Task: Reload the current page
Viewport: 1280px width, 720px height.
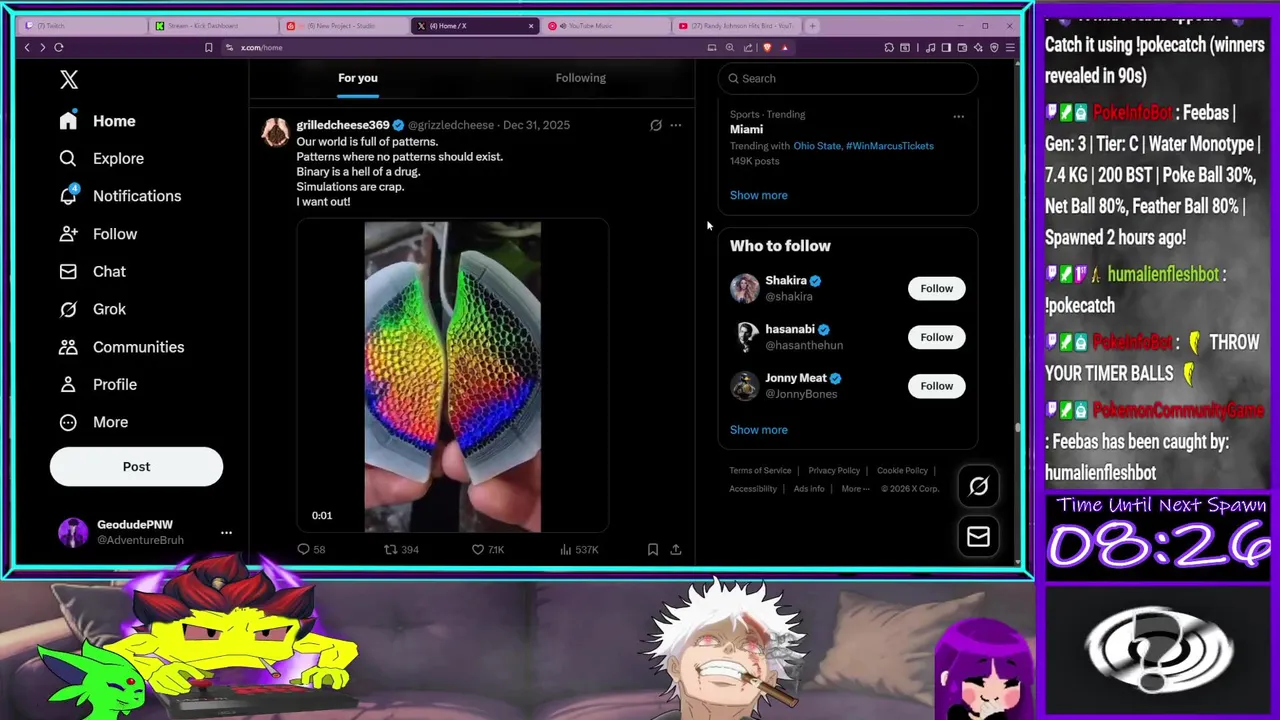Action: click(59, 47)
